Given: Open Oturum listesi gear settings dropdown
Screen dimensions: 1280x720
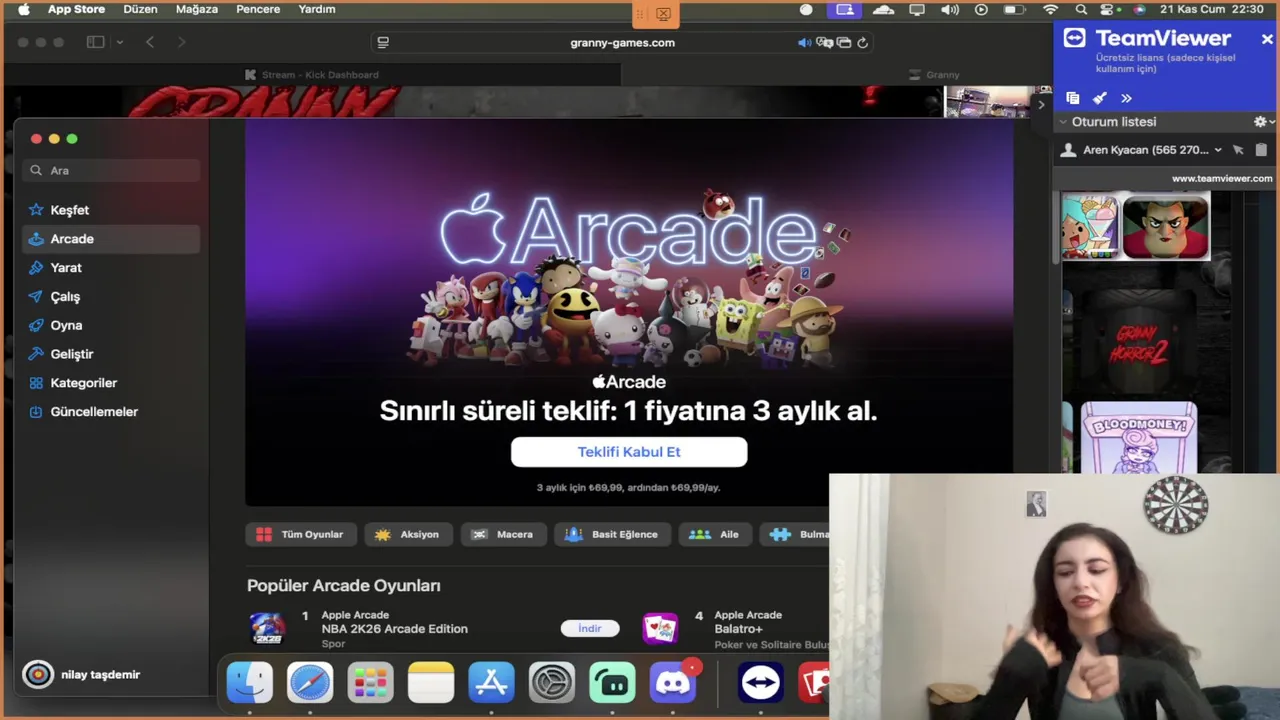Looking at the screenshot, I should click(x=1264, y=122).
